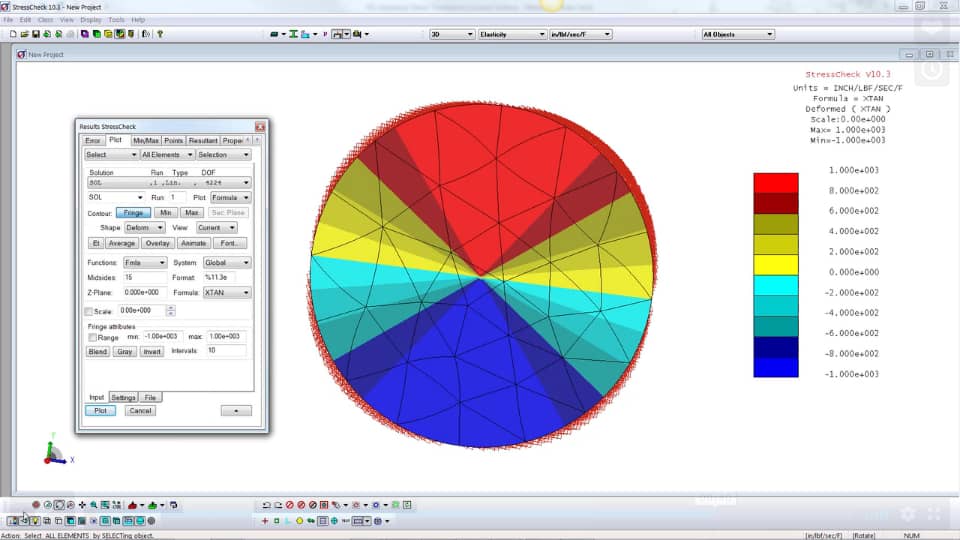Click the Plot button
The width and height of the screenshot is (960, 540).
[x=100, y=411]
